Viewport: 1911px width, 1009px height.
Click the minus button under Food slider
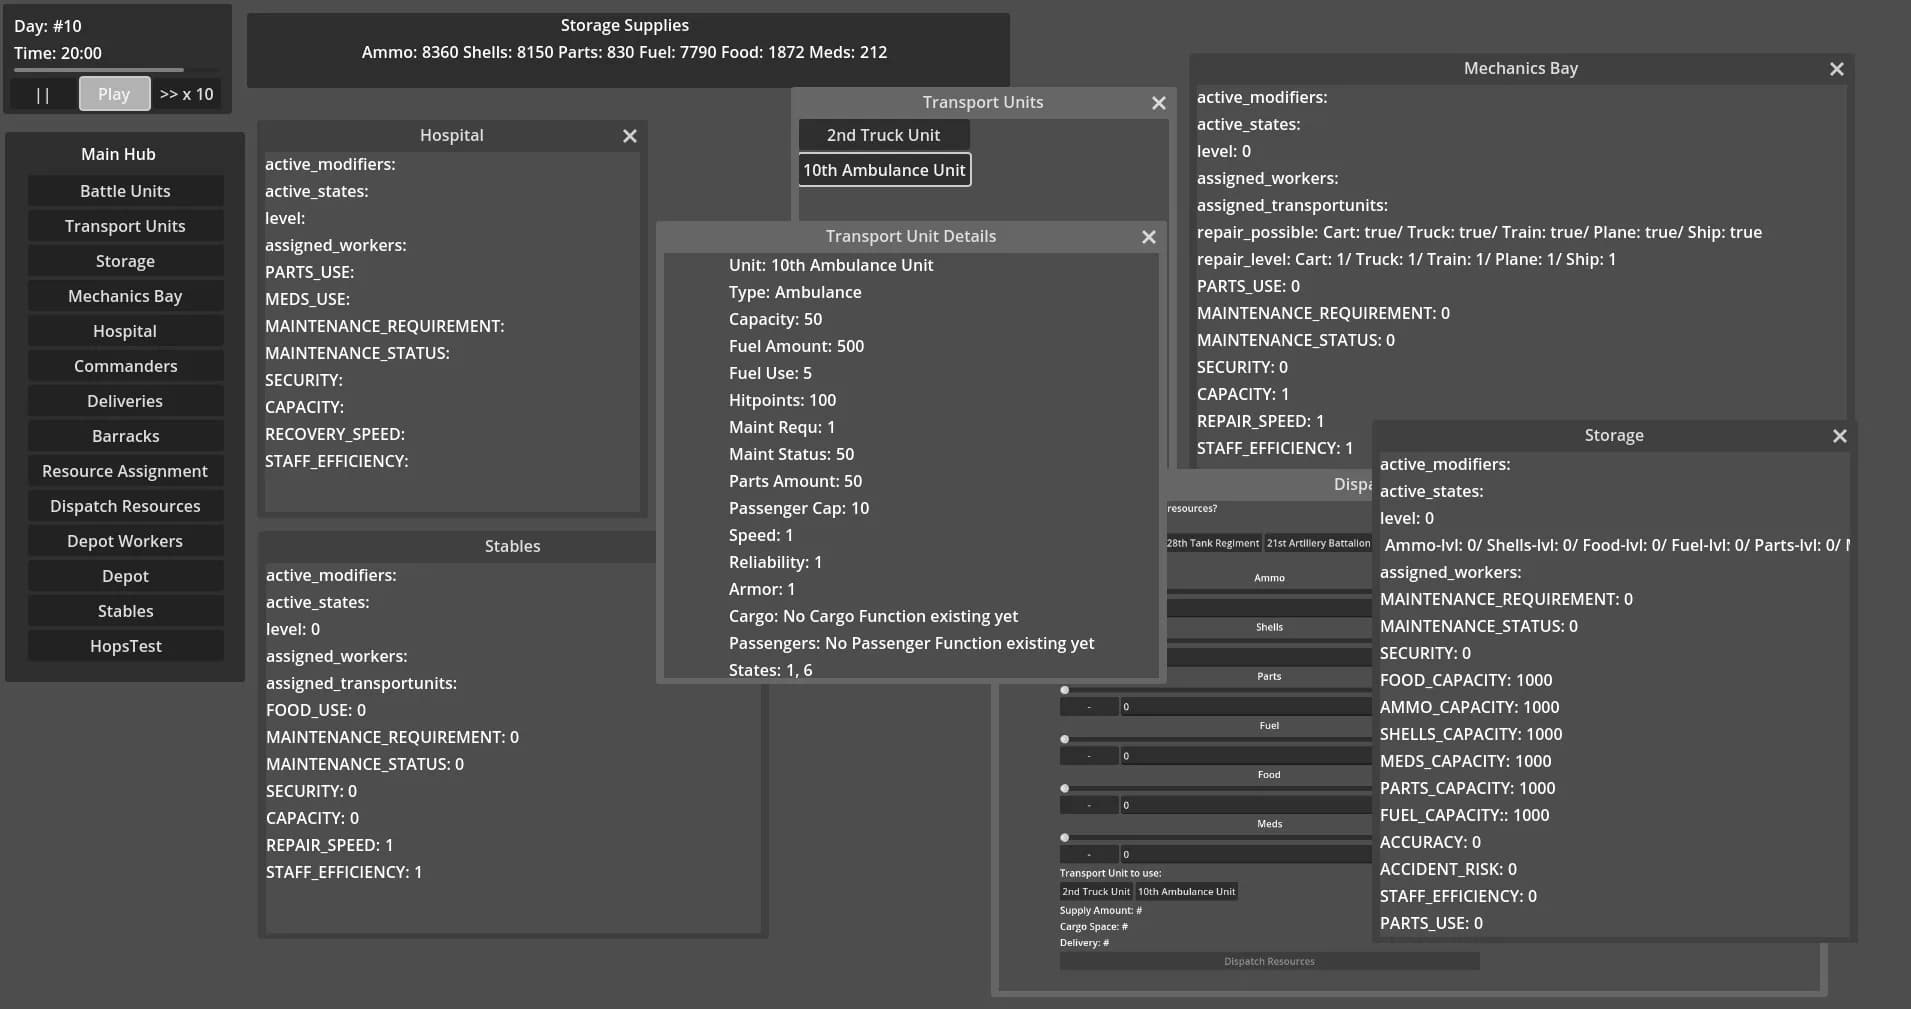click(1089, 805)
